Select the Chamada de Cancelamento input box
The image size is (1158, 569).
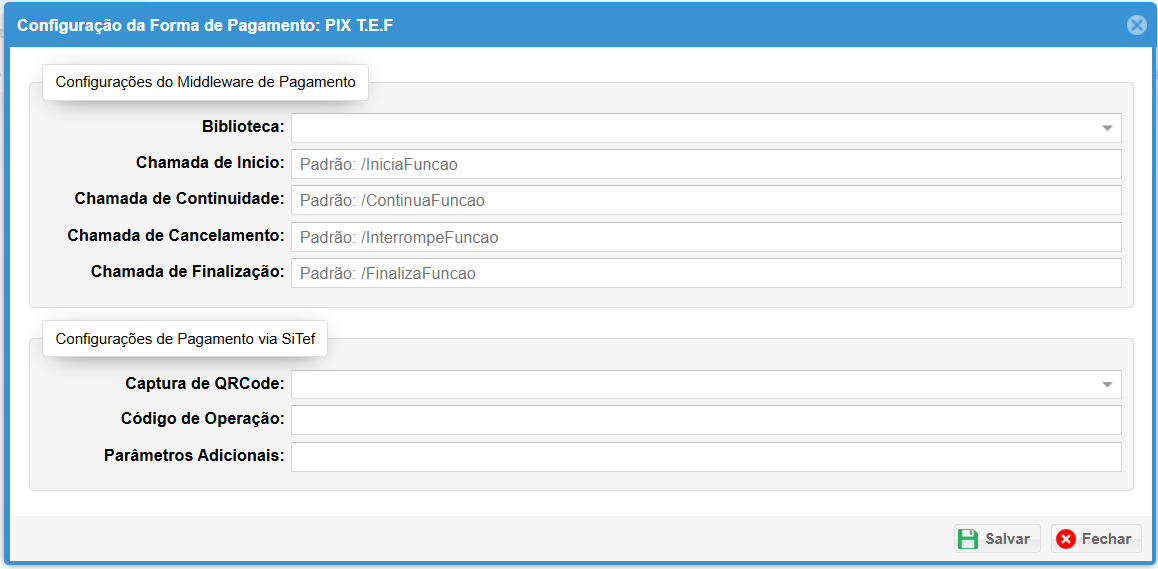706,238
